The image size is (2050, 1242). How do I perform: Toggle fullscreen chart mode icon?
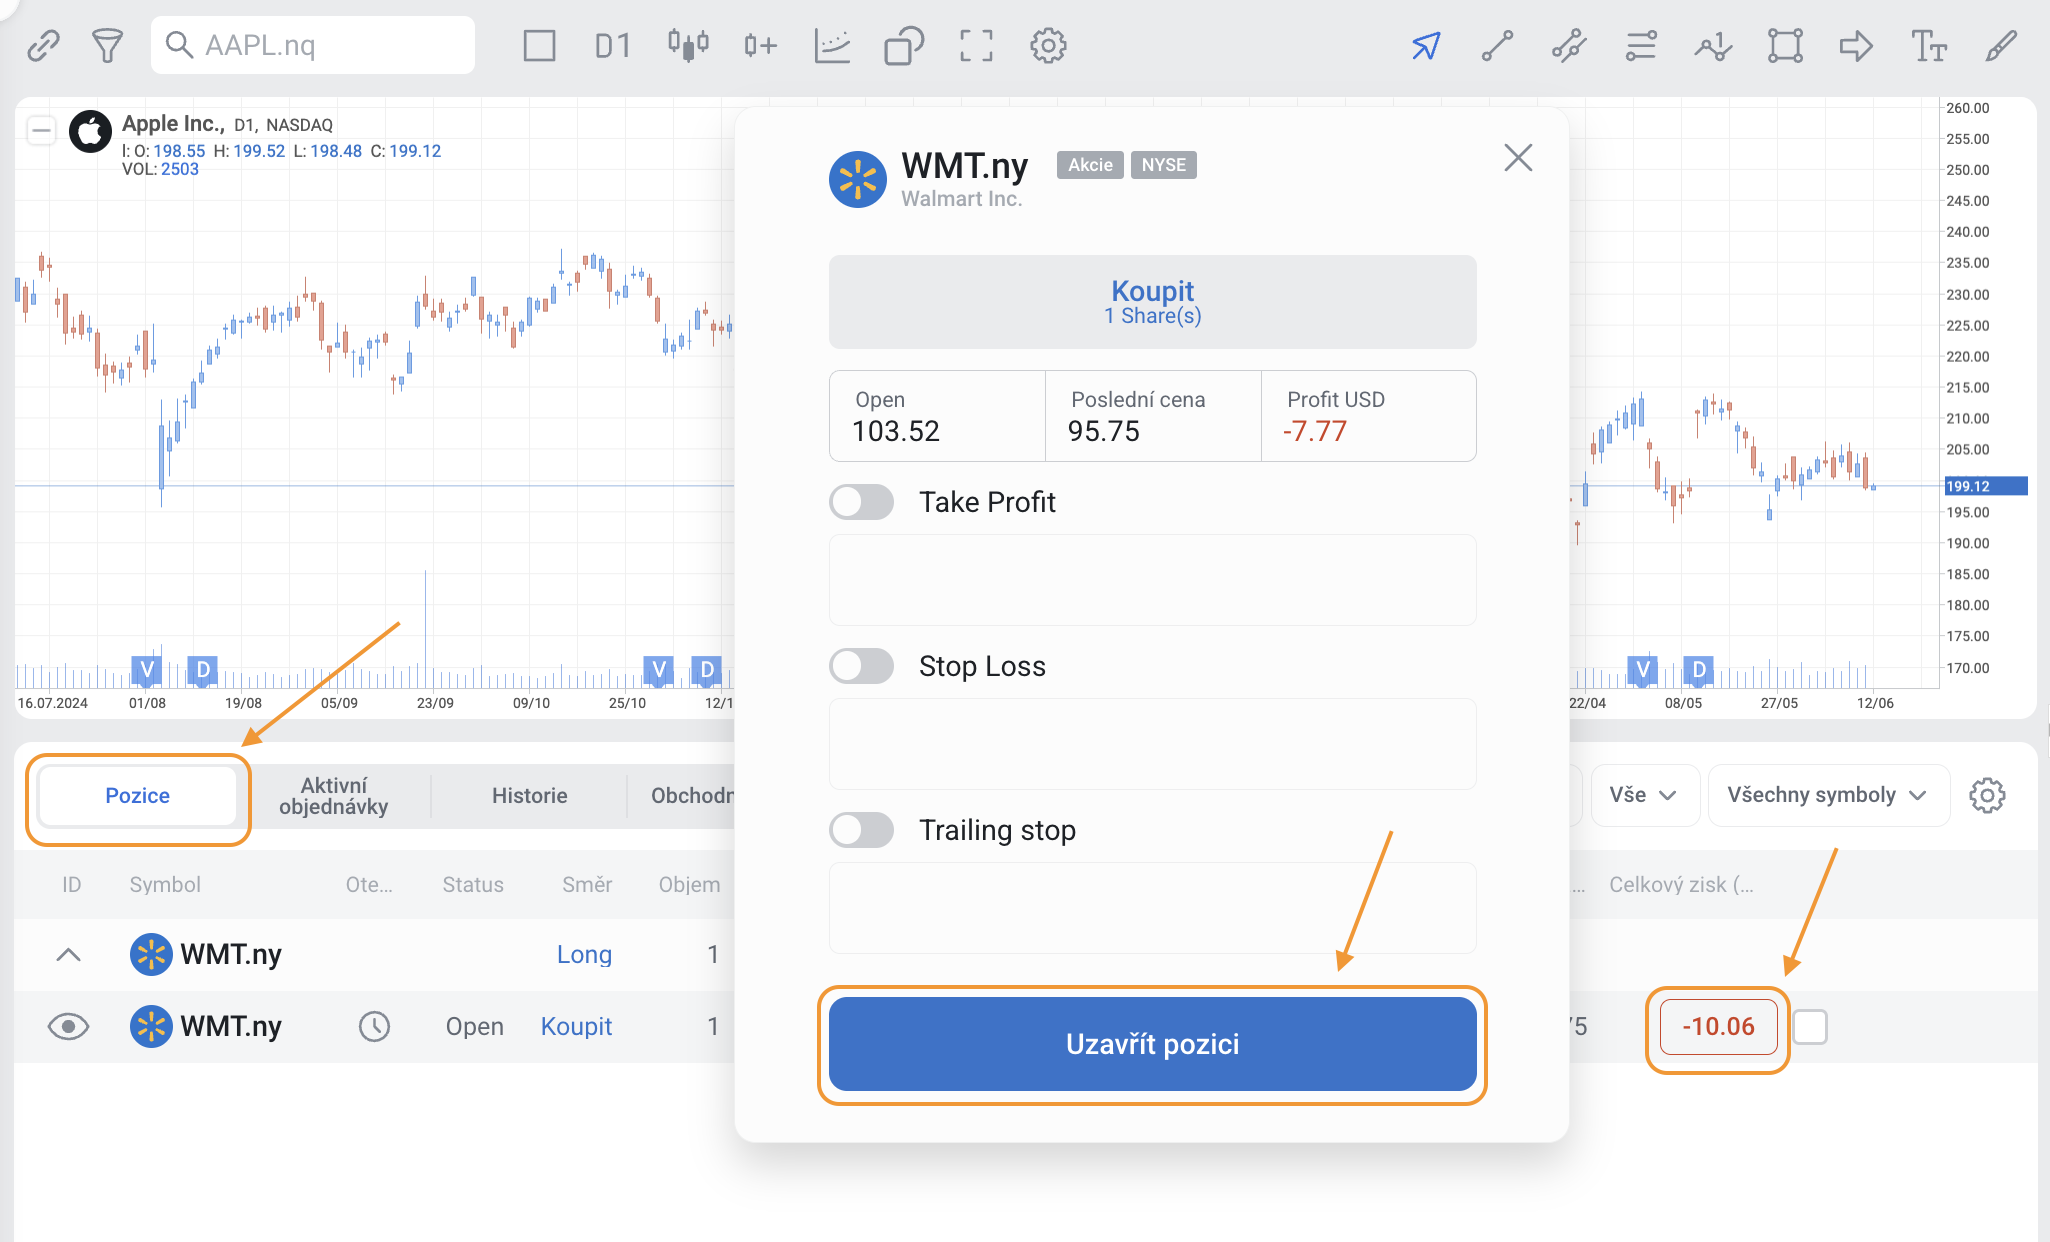point(976,45)
